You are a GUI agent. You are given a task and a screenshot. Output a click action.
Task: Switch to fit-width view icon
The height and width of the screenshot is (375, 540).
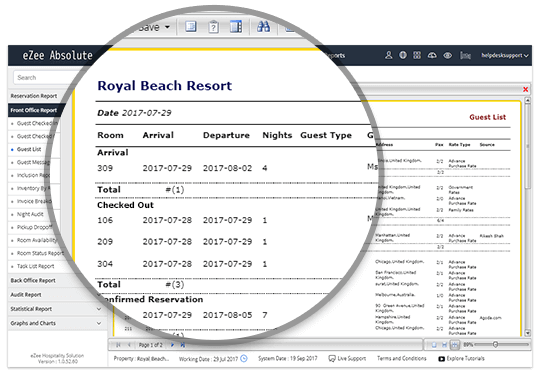444,345
